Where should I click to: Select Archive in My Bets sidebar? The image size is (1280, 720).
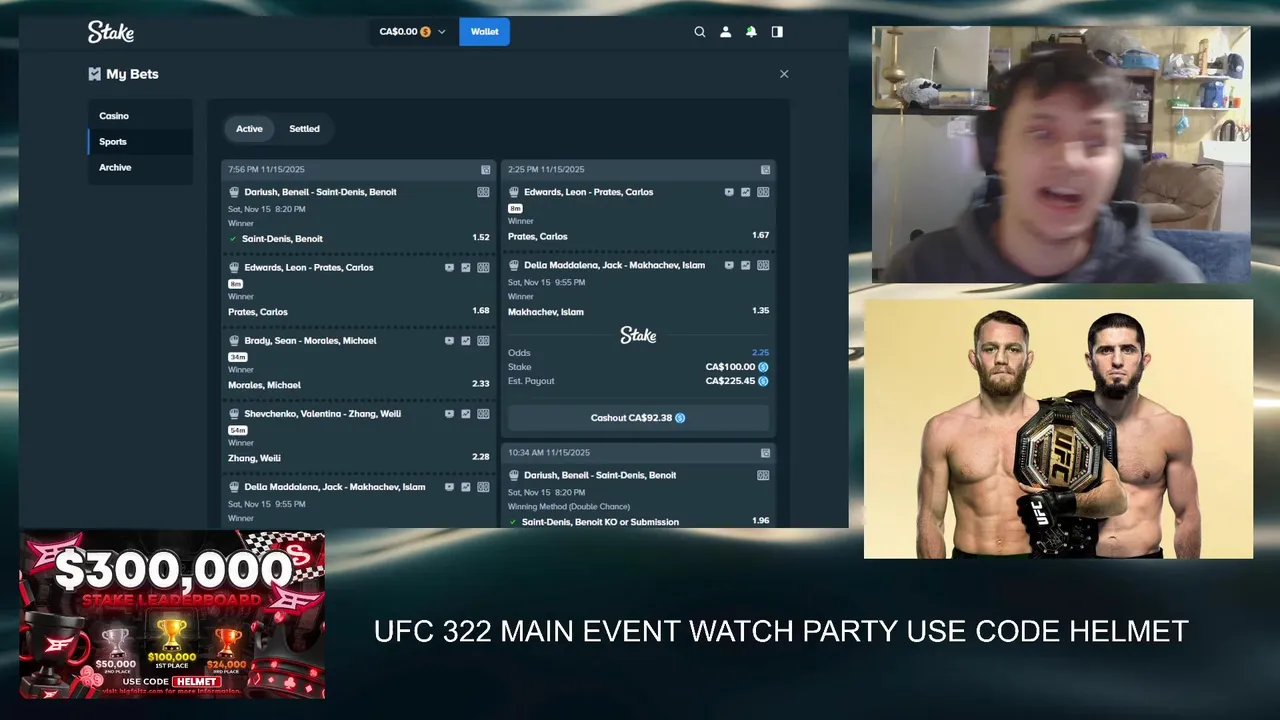pyautogui.click(x=140, y=168)
